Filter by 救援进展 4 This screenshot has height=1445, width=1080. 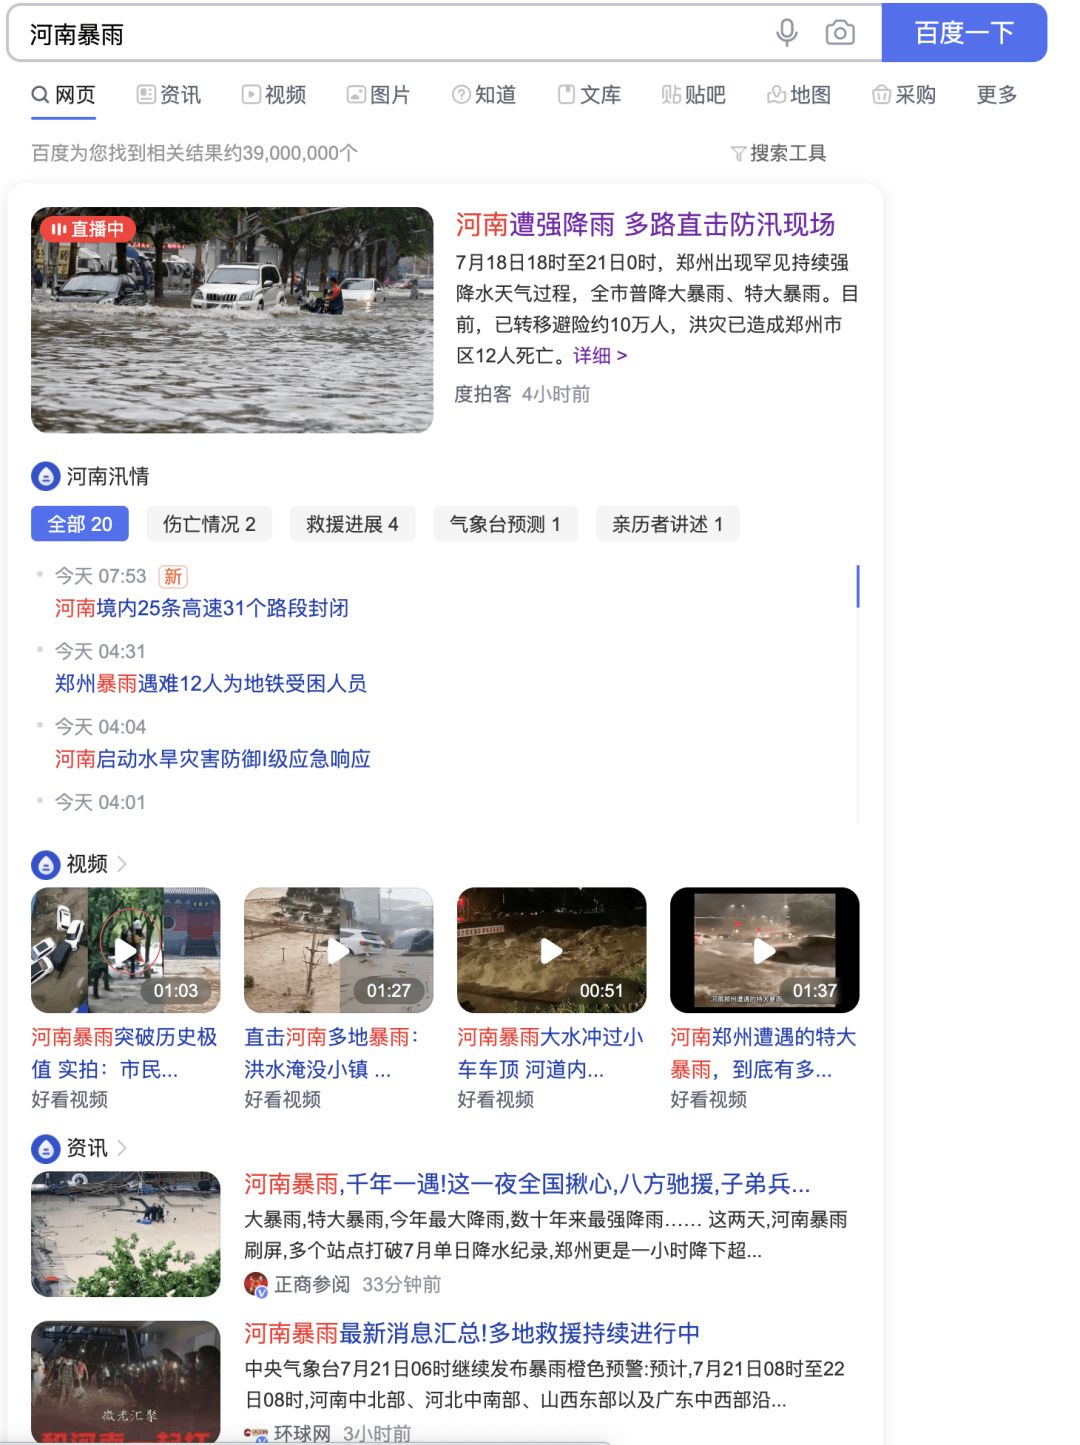352,524
